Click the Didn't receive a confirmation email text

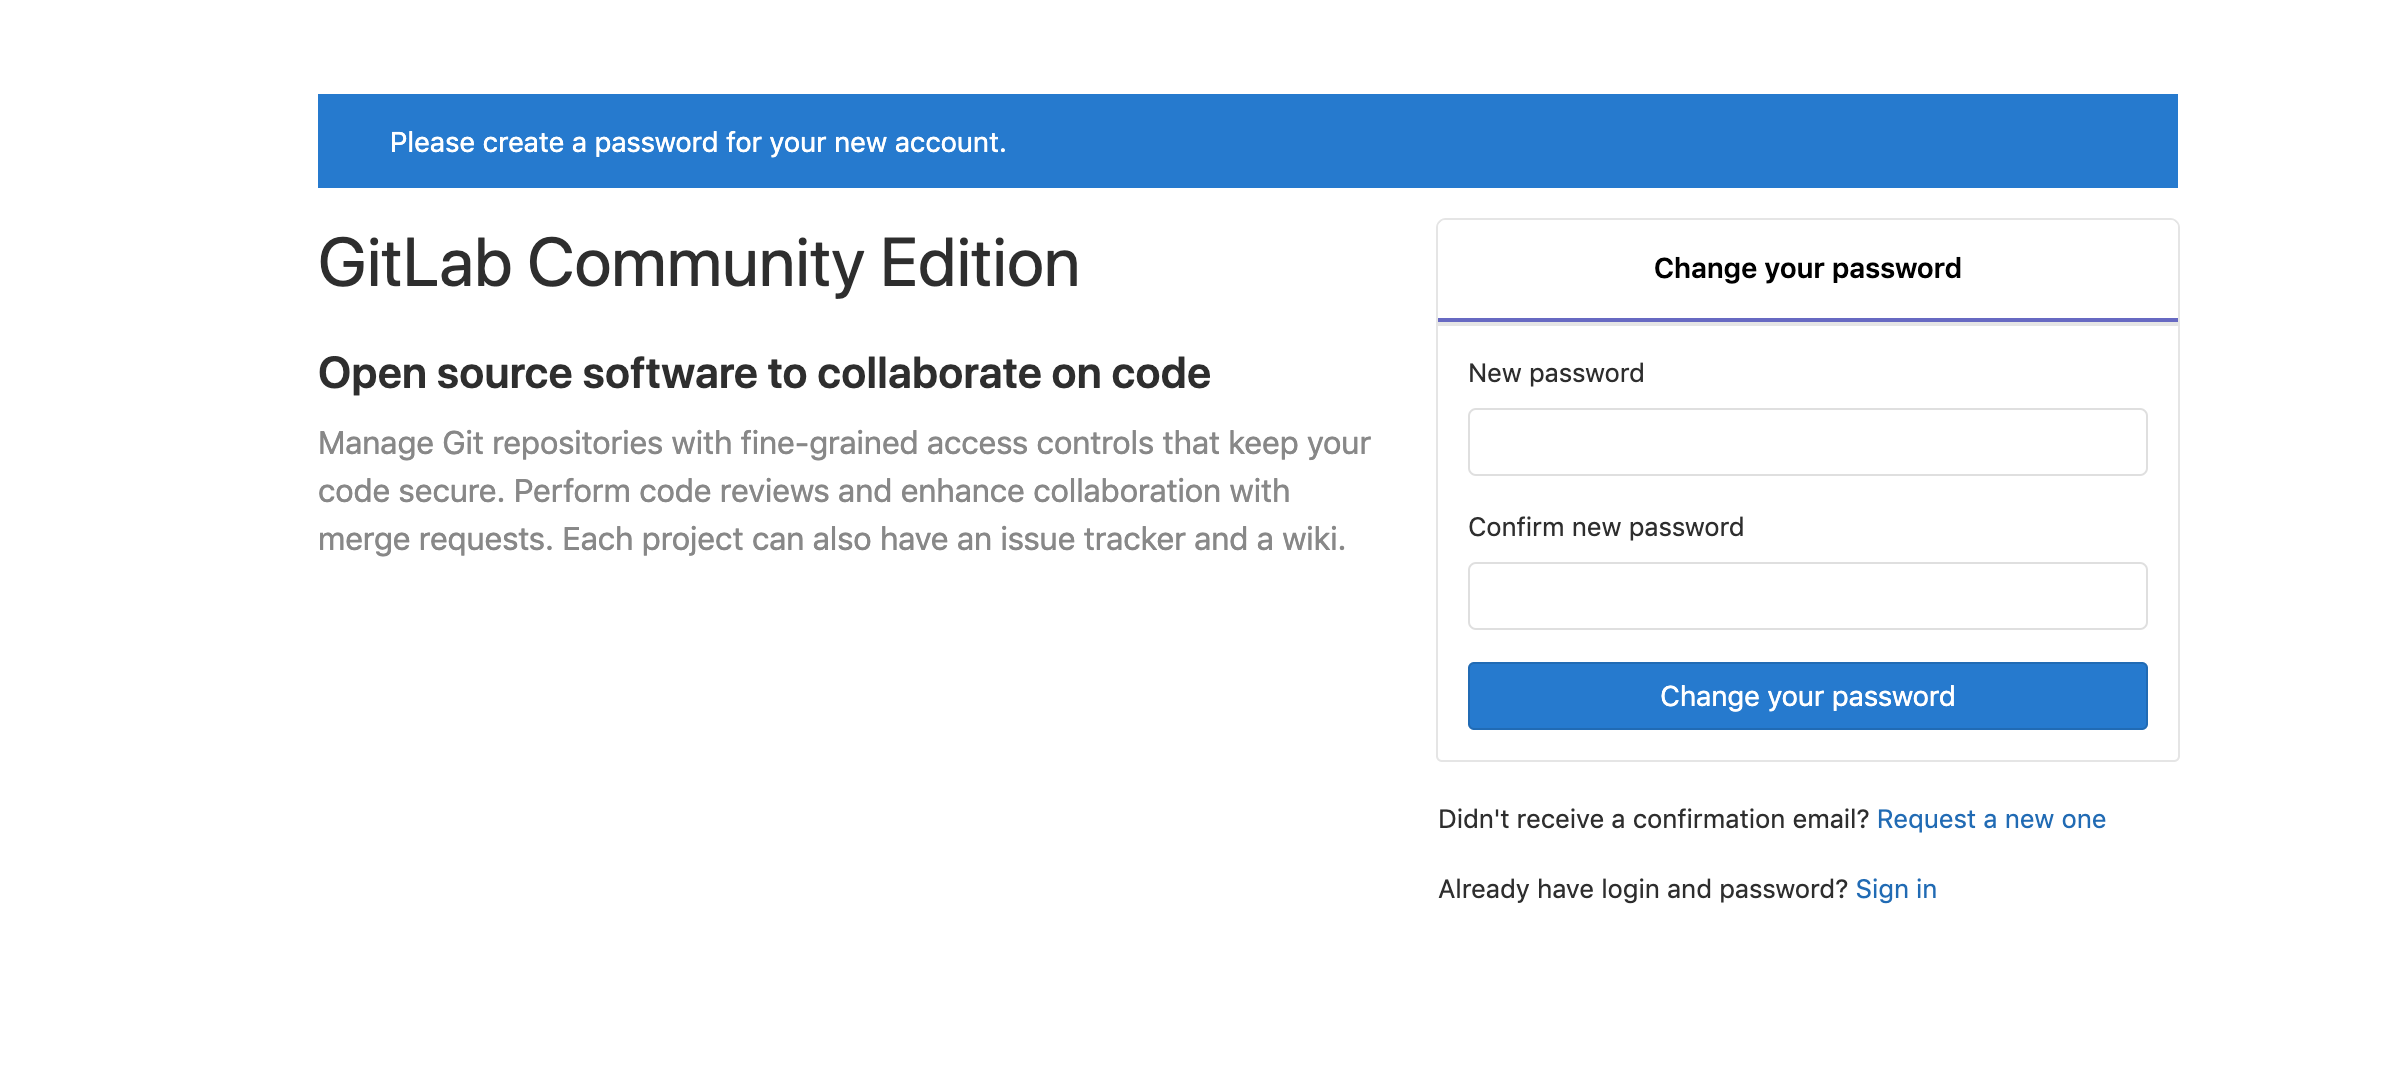coord(1653,819)
